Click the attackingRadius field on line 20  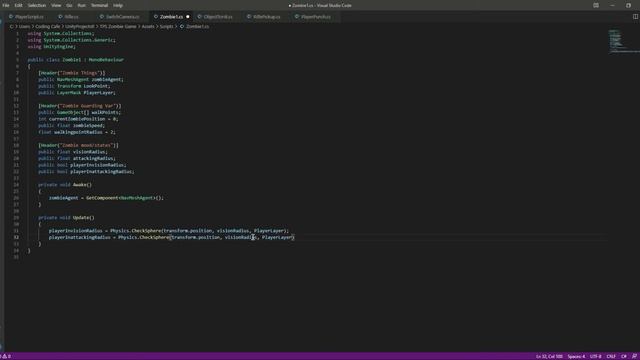(x=93, y=158)
